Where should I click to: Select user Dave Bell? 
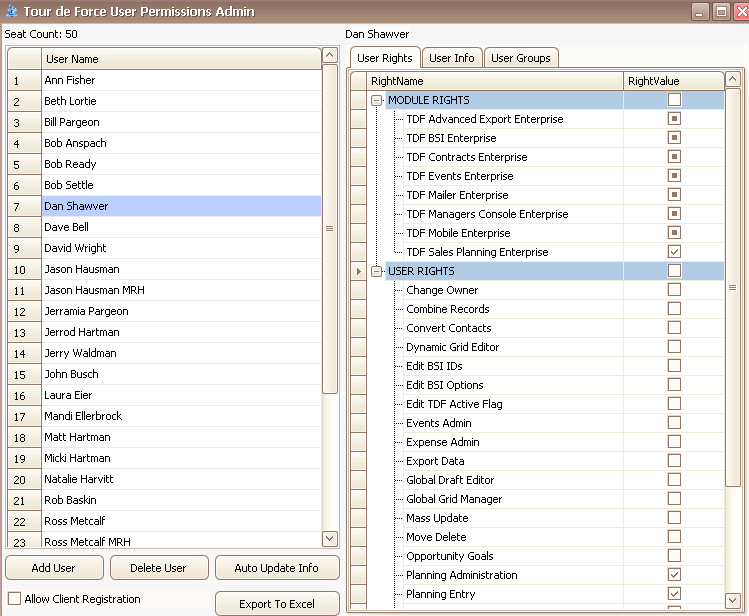[181, 227]
